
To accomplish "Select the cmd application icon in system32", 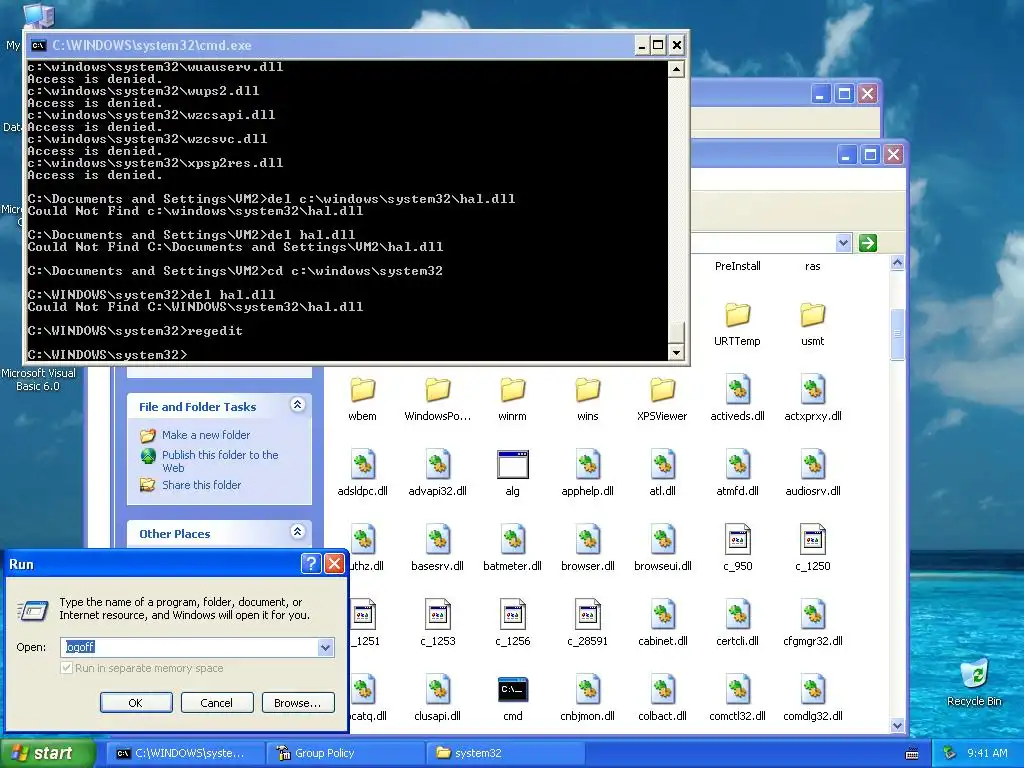I will coord(513,690).
